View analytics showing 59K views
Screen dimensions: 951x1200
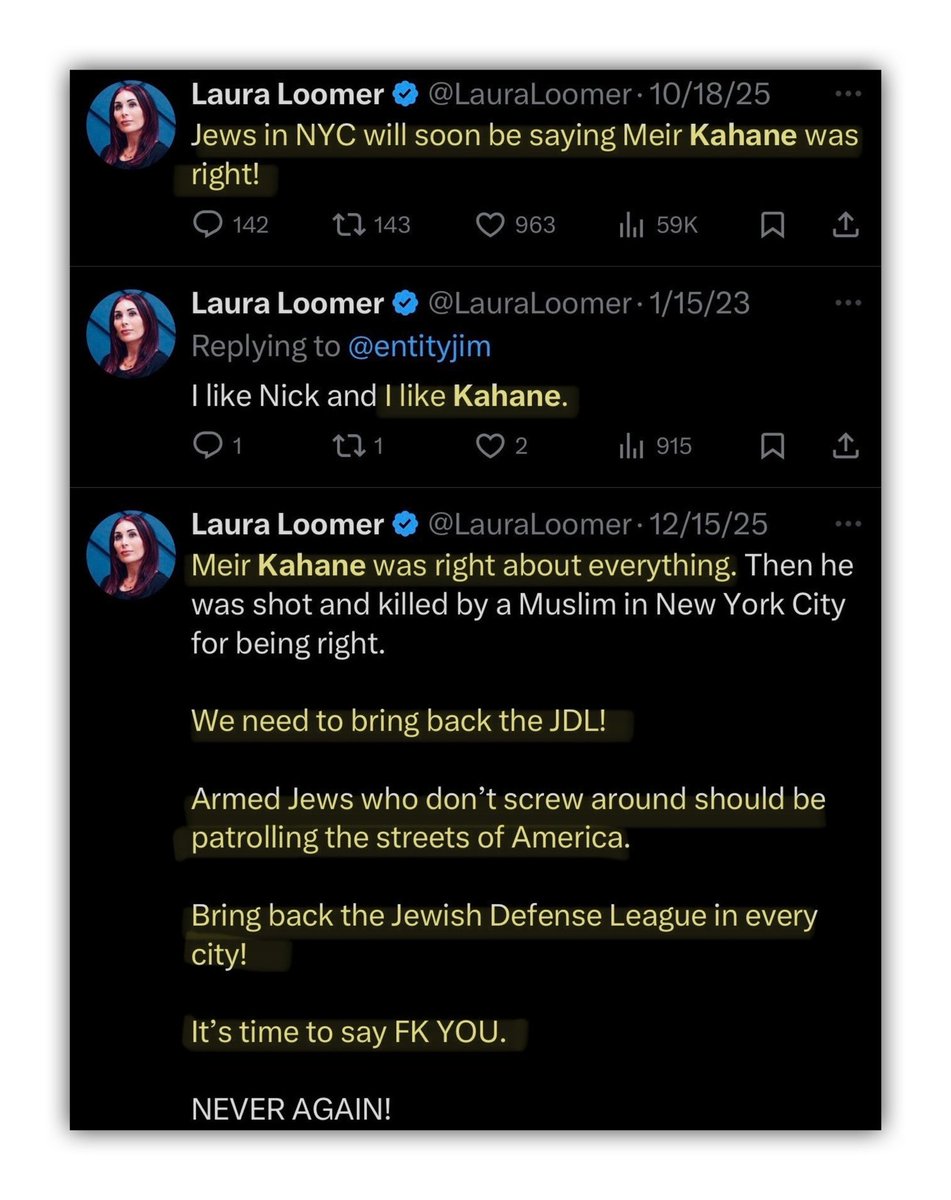click(631, 226)
